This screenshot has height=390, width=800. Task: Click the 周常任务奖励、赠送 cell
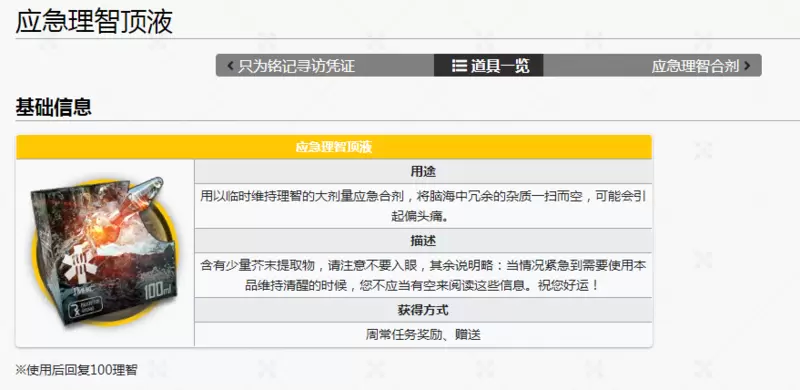tap(423, 334)
